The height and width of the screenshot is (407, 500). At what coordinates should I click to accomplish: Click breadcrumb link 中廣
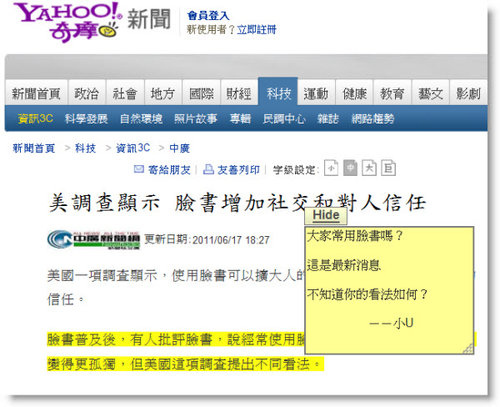tap(179, 148)
